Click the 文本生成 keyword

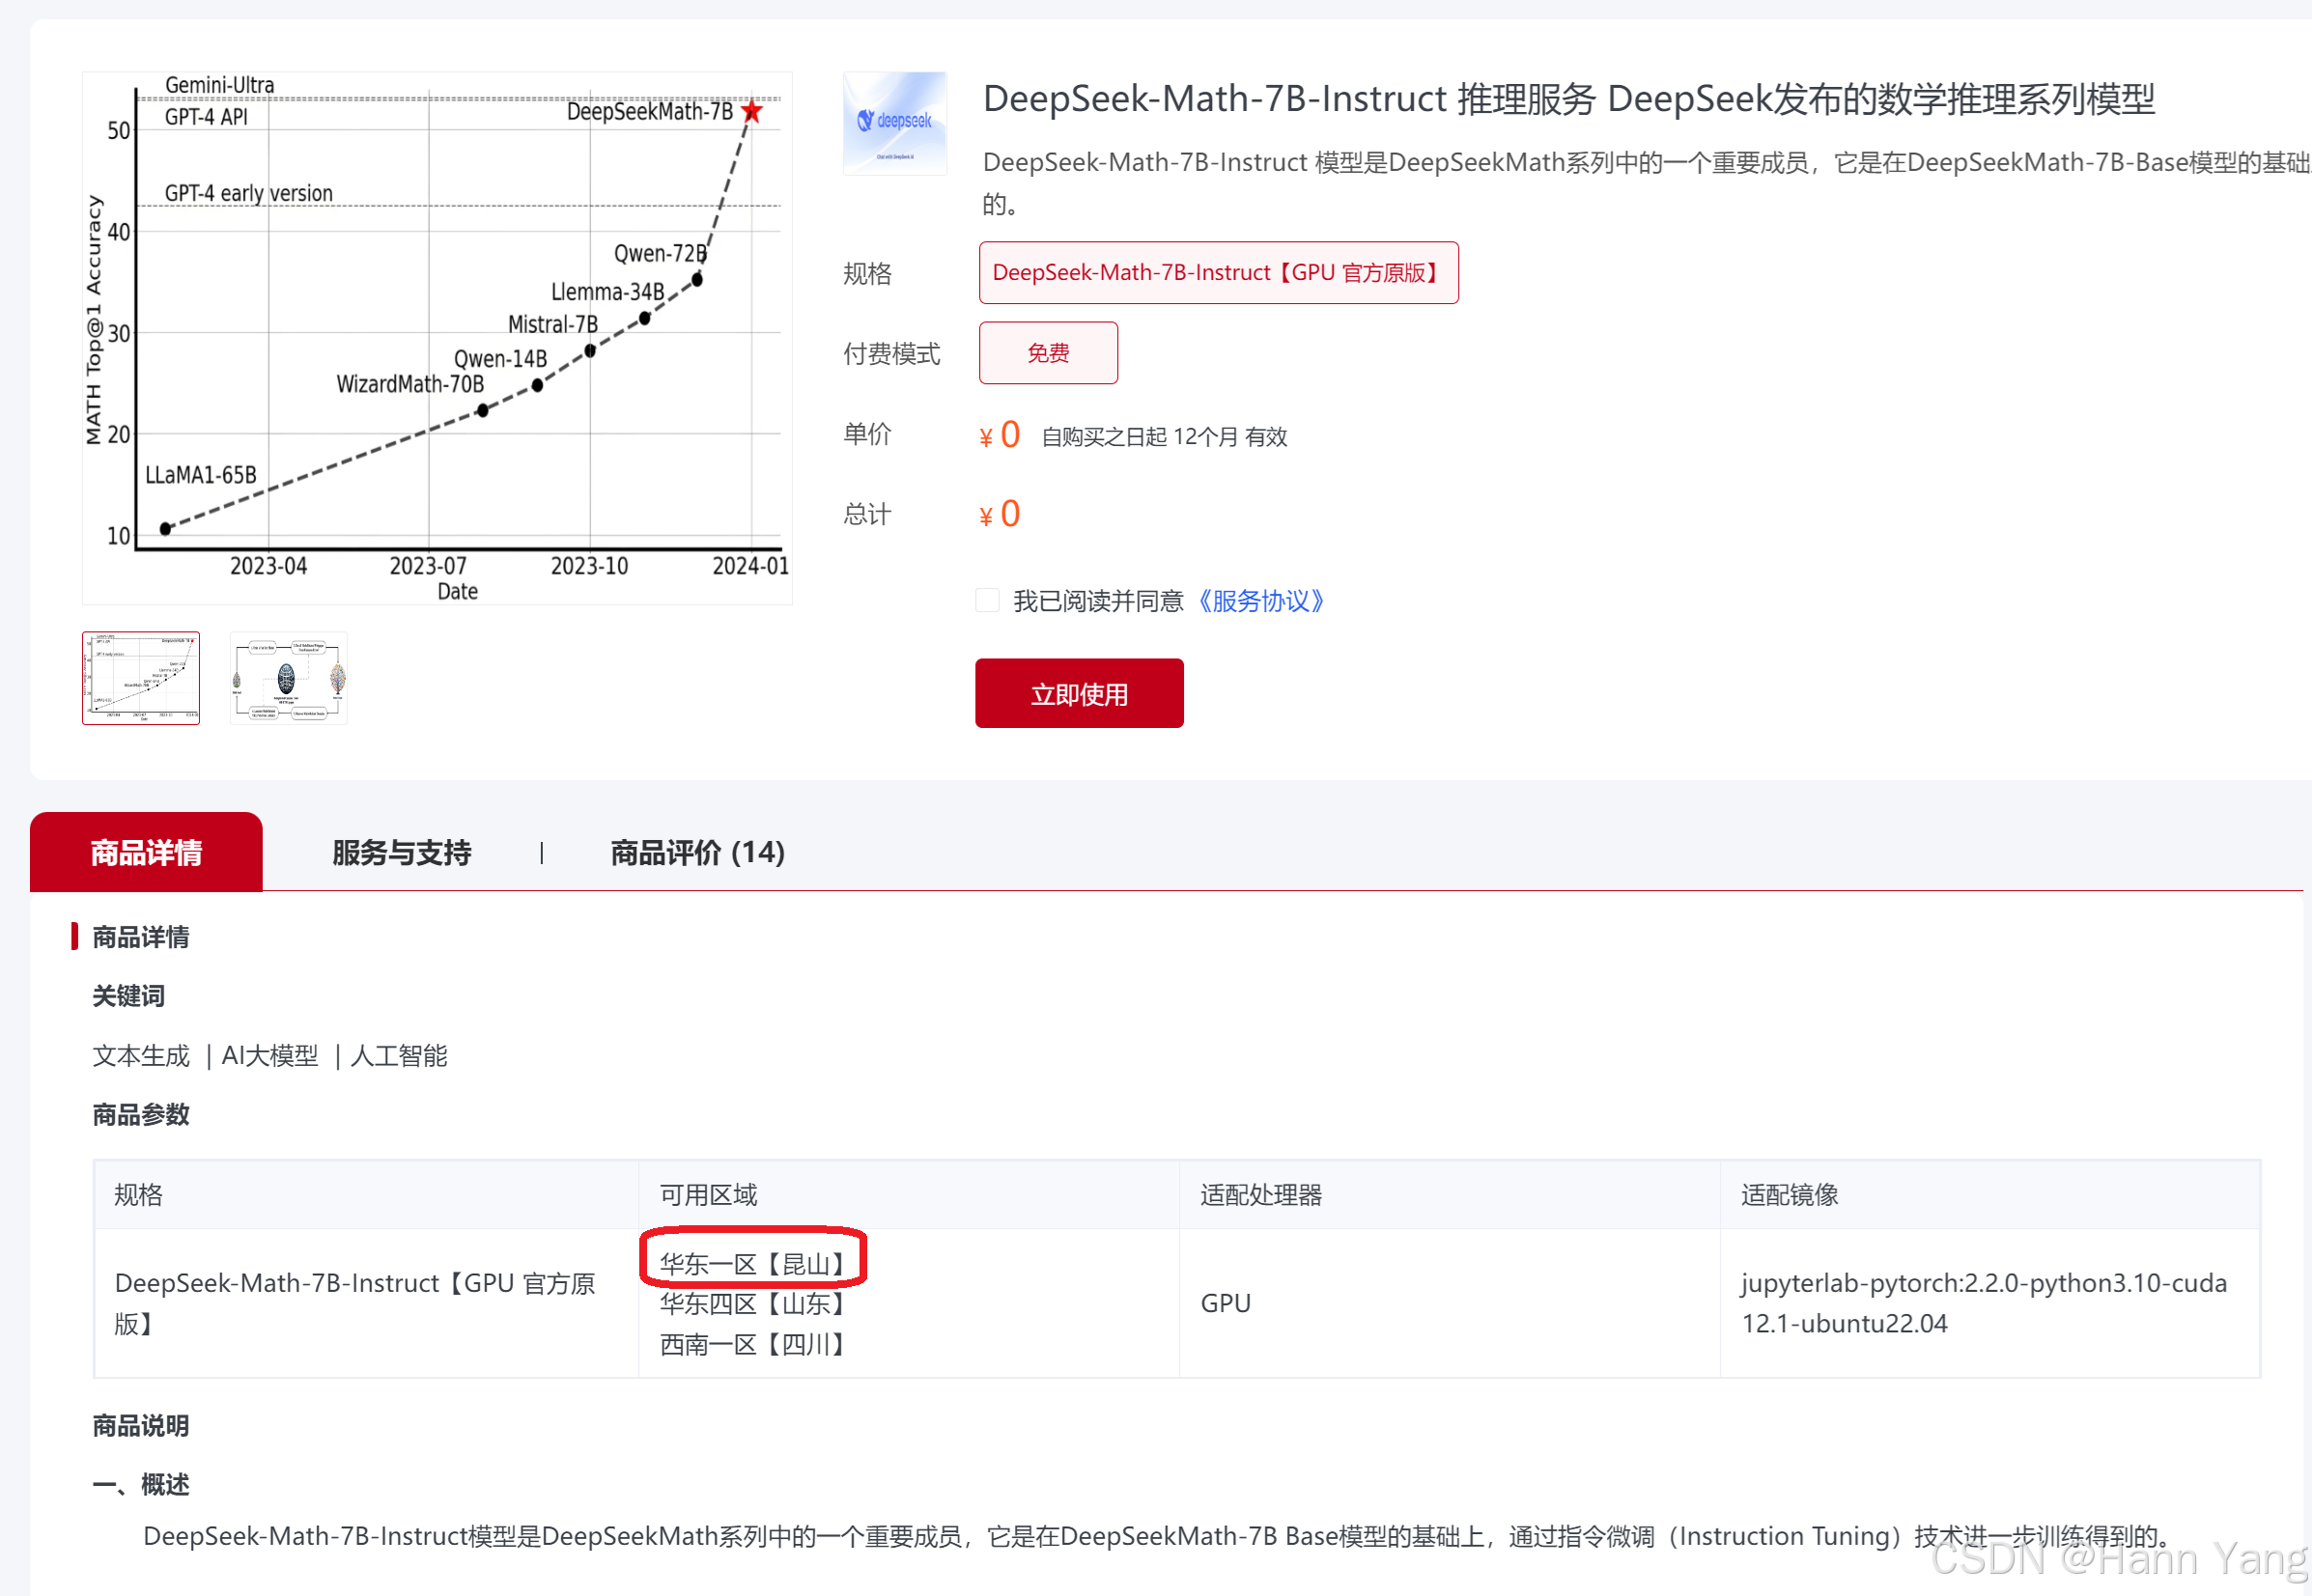tap(141, 1056)
